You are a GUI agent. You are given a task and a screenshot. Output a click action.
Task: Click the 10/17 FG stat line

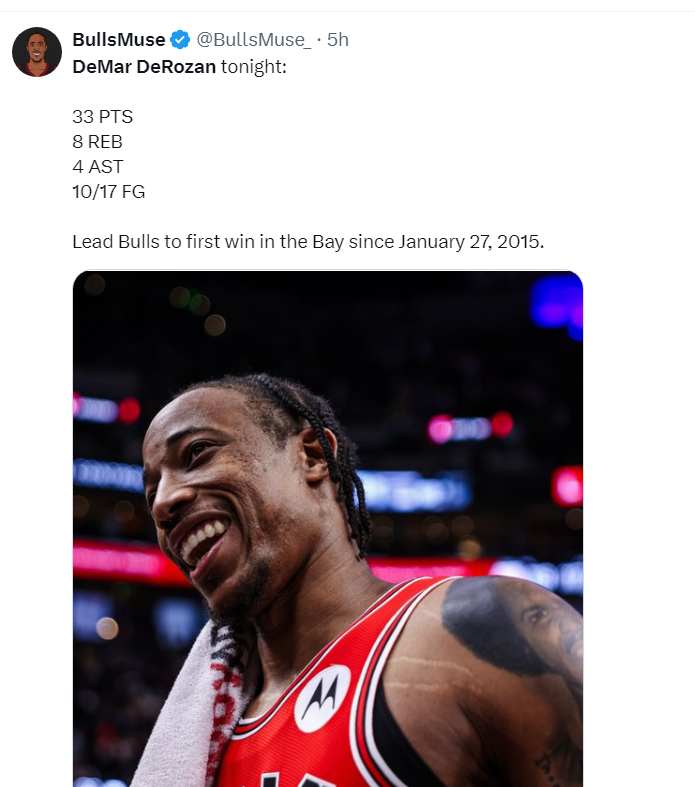(108, 192)
